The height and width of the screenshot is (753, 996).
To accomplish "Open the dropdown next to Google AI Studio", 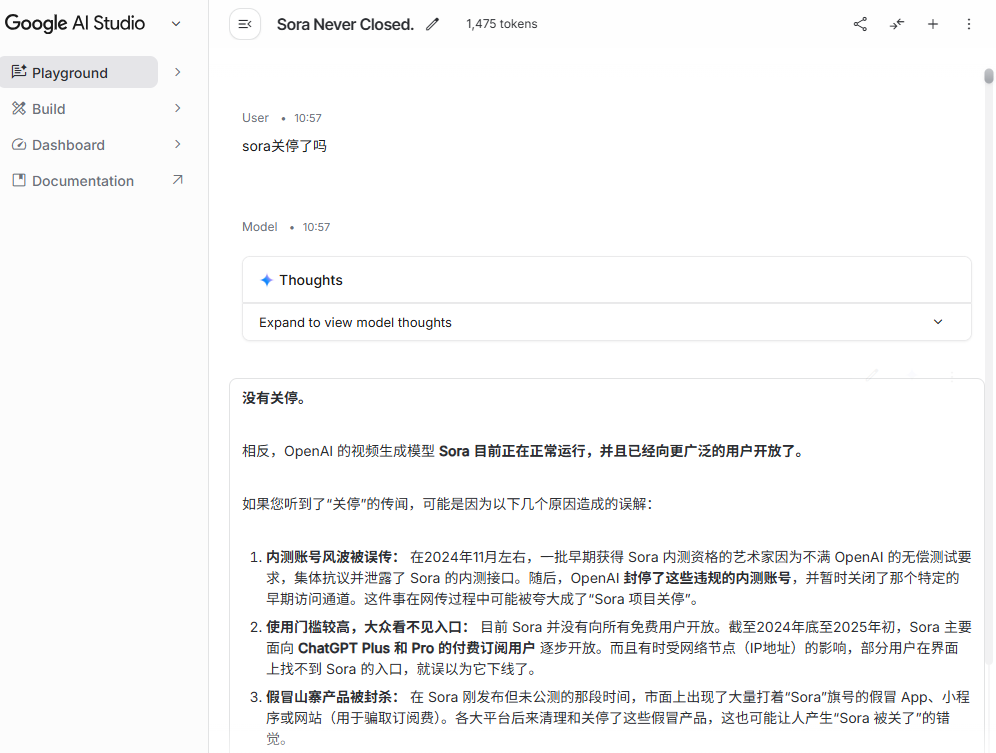I will coord(176,24).
